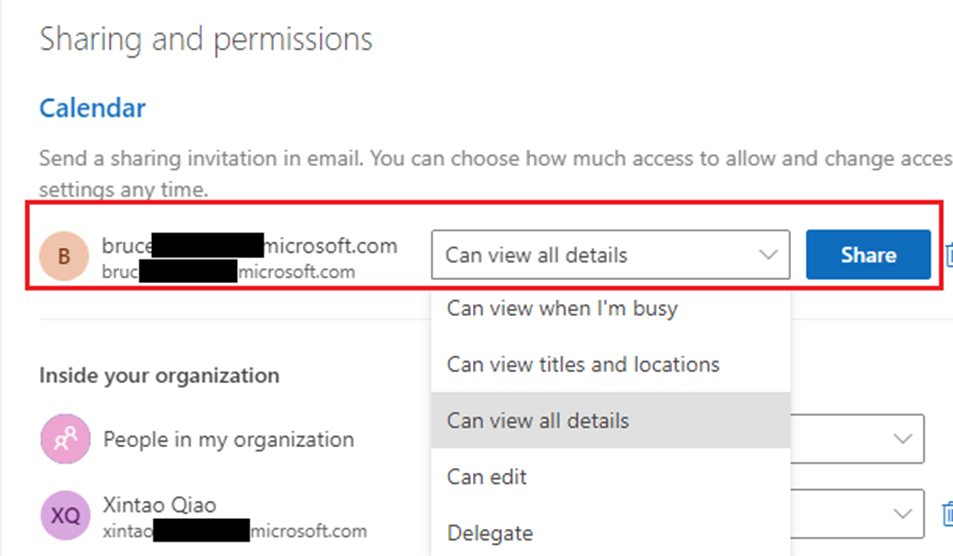Screen dimensions: 953x556
Task: Delete bruce sharing entry with trash icon
Action: point(949,255)
